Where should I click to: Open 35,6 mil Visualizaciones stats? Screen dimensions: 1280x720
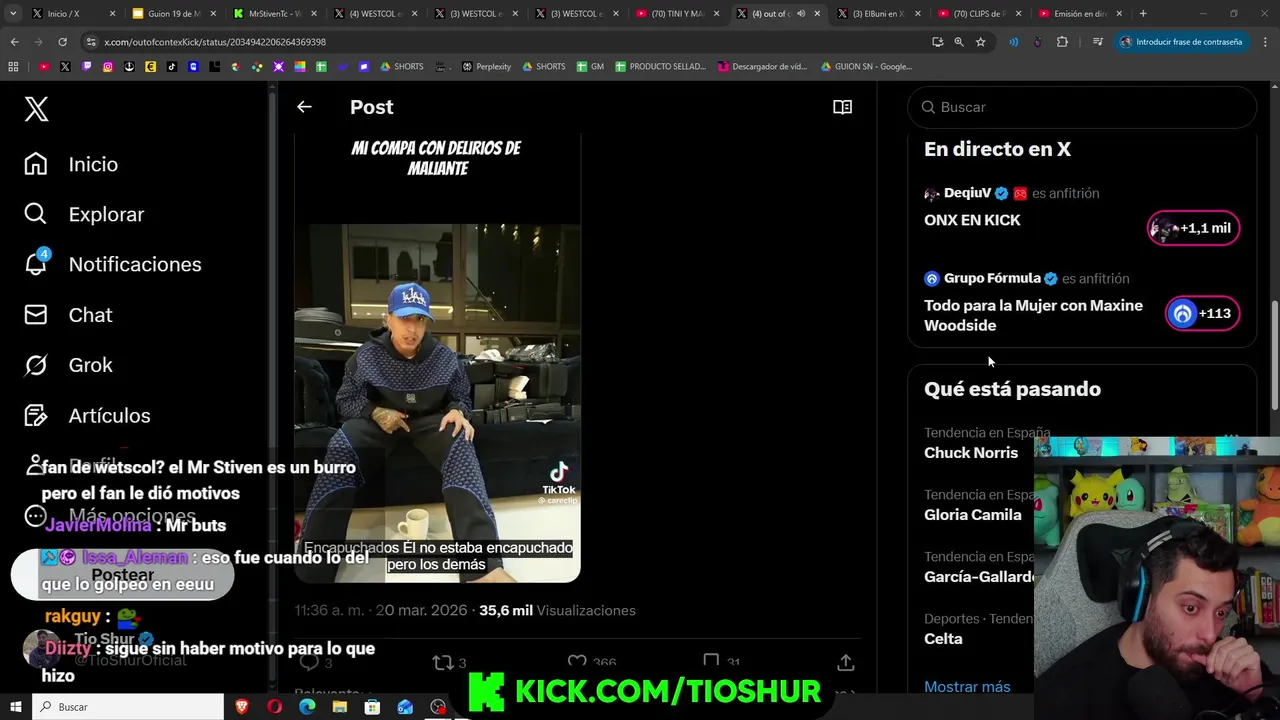(x=557, y=610)
